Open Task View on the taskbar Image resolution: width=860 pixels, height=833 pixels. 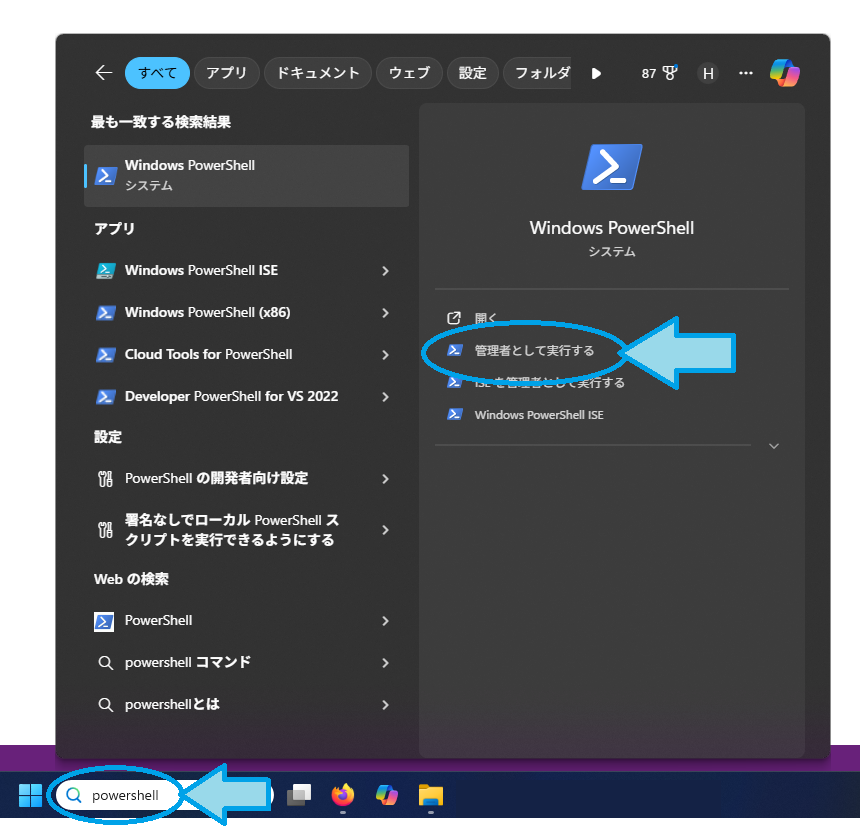point(299,795)
